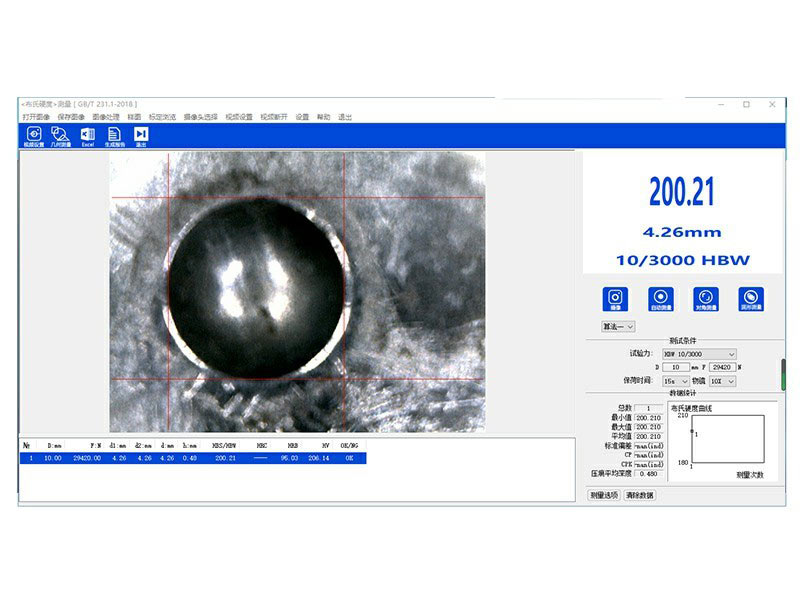Click the 退出 exit icon in the blue toolbar
800x600 pixels.
pyautogui.click(x=141, y=135)
